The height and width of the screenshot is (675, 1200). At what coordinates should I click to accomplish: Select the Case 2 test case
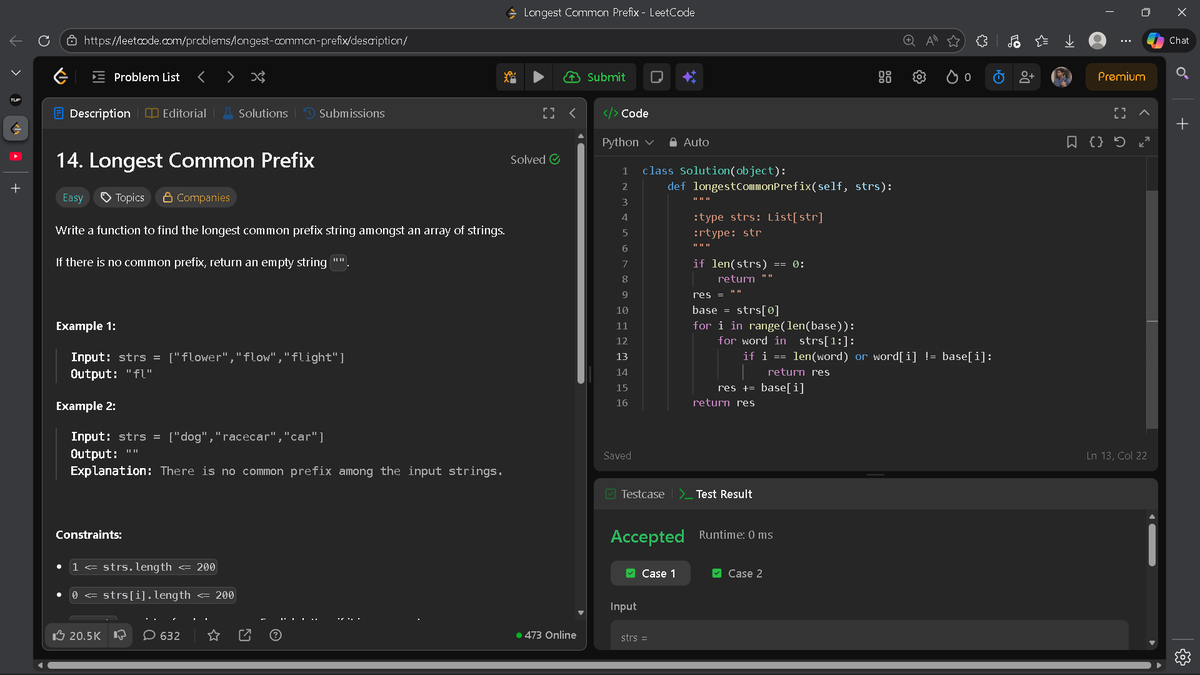click(736, 573)
